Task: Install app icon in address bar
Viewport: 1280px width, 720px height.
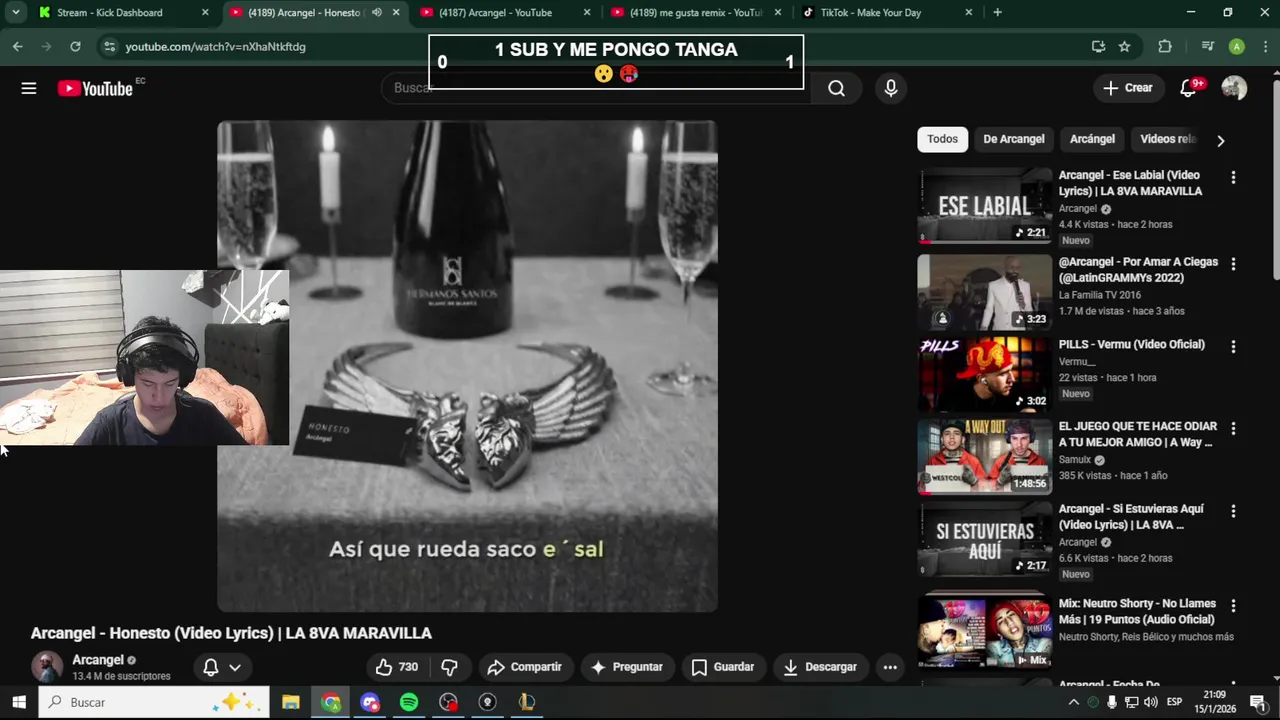Action: tap(1098, 46)
